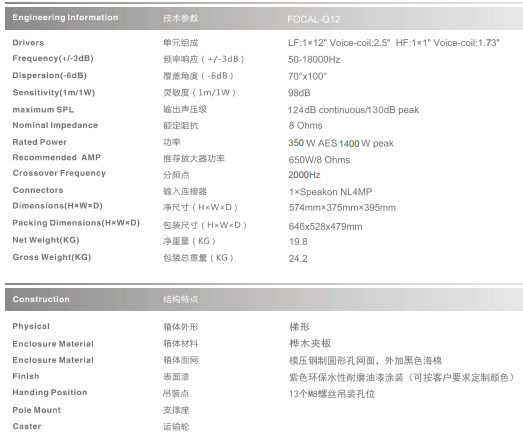This screenshot has width=523, height=436.
Task: Click the '额定阻抗' Chinese label
Action: point(180,126)
